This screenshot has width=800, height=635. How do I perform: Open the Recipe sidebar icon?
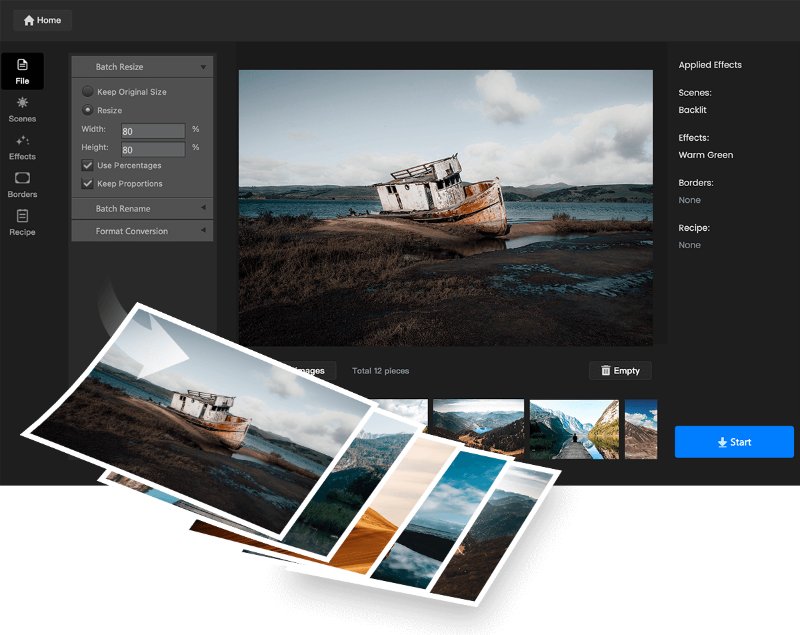click(22, 216)
